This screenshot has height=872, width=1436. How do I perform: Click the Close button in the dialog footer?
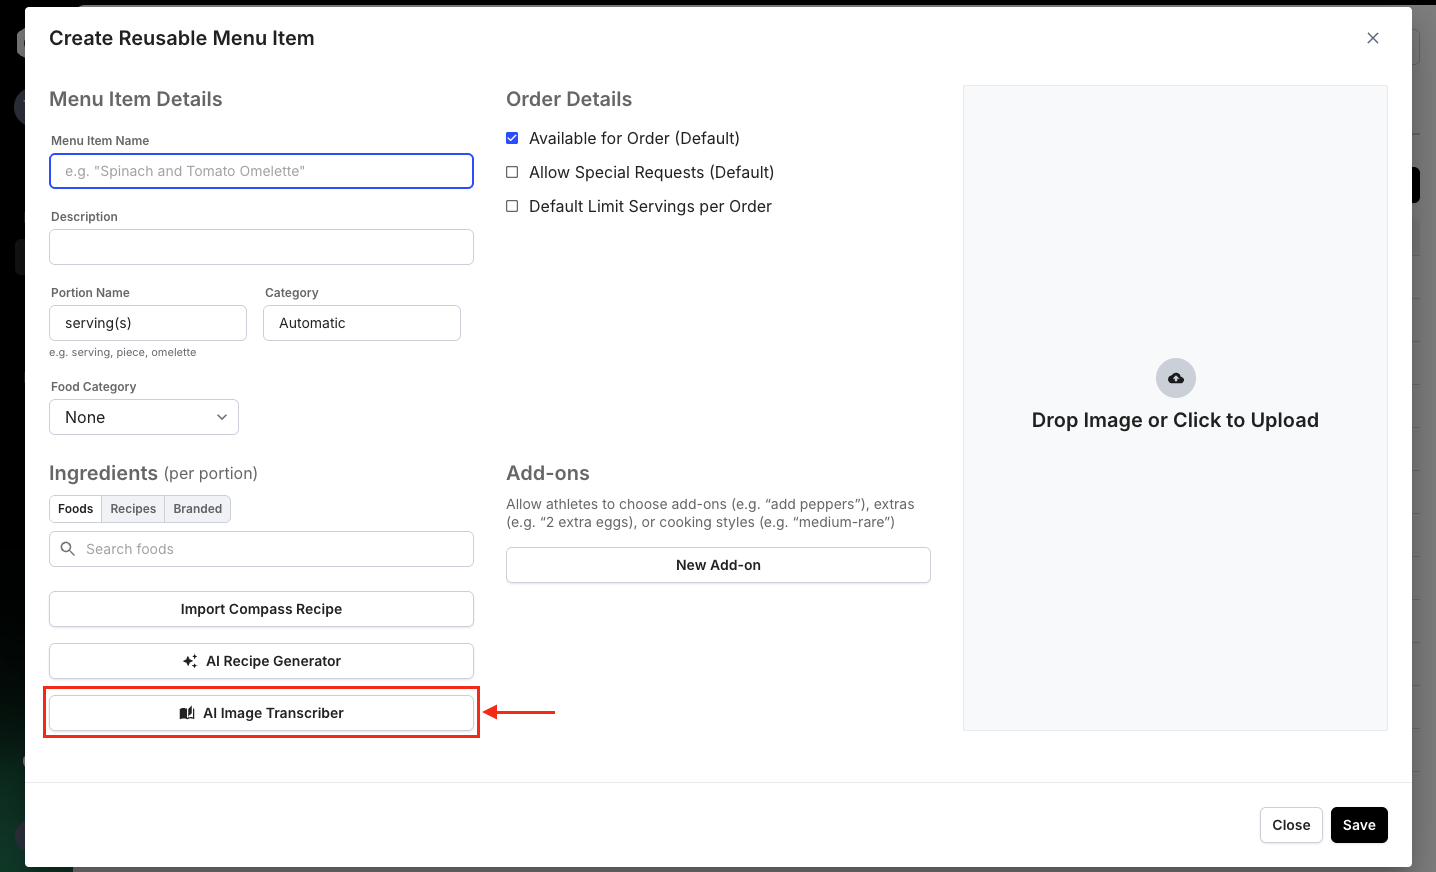[x=1291, y=825]
